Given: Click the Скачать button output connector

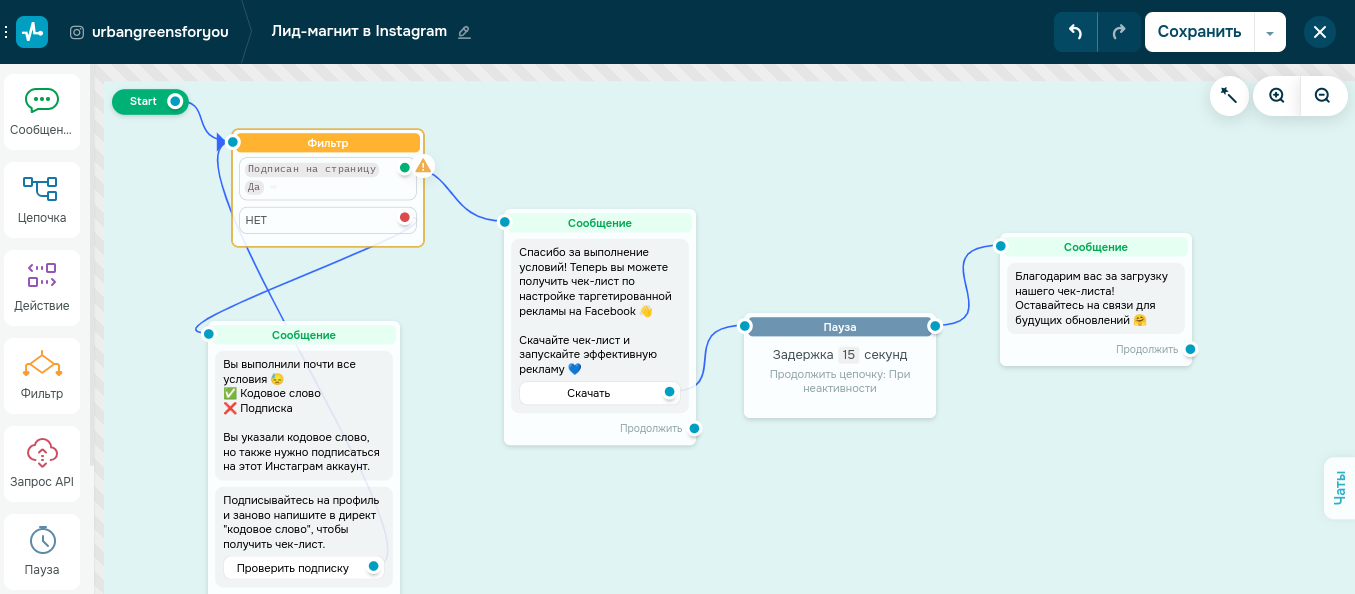Looking at the screenshot, I should tap(670, 392).
